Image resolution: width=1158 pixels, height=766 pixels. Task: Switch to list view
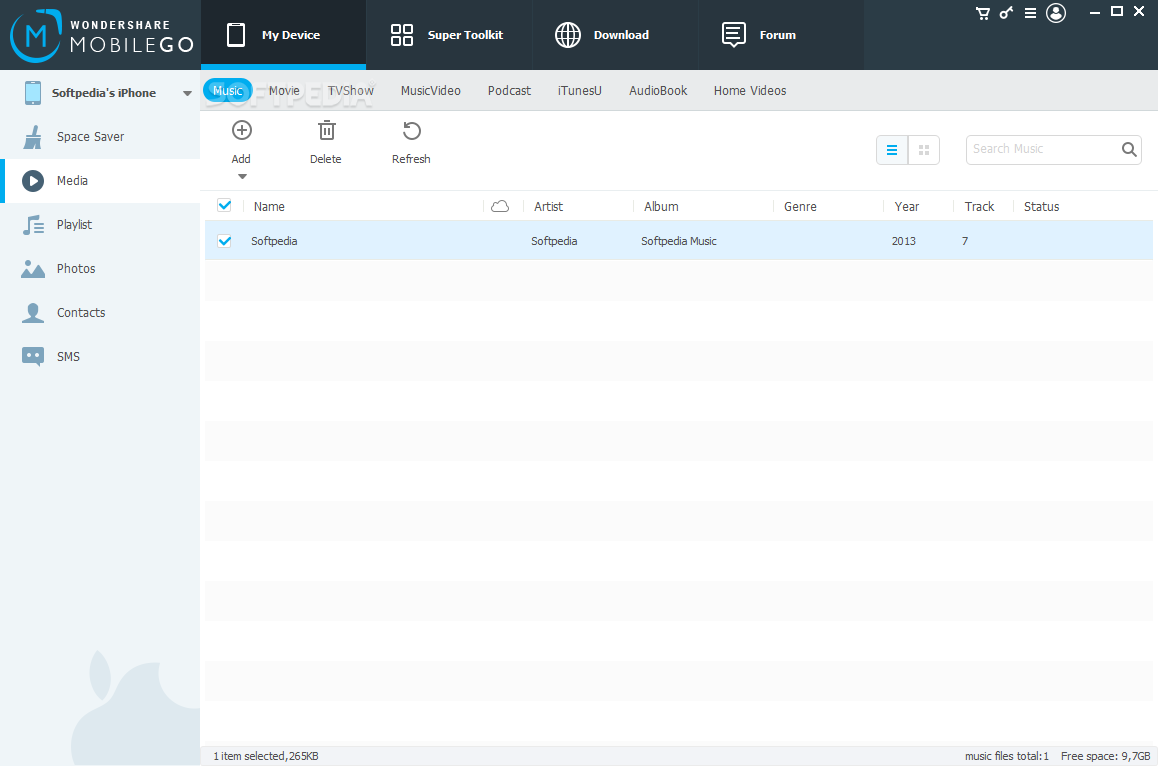[x=892, y=150]
